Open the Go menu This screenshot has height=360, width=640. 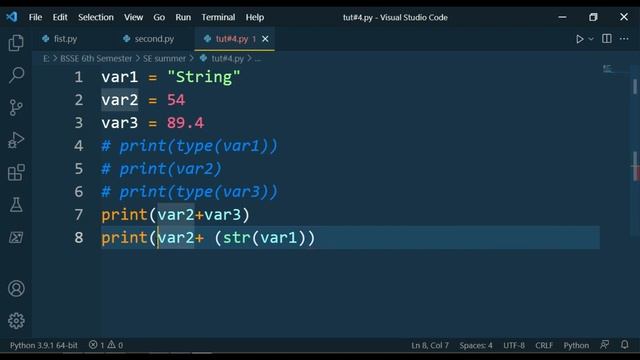click(159, 17)
